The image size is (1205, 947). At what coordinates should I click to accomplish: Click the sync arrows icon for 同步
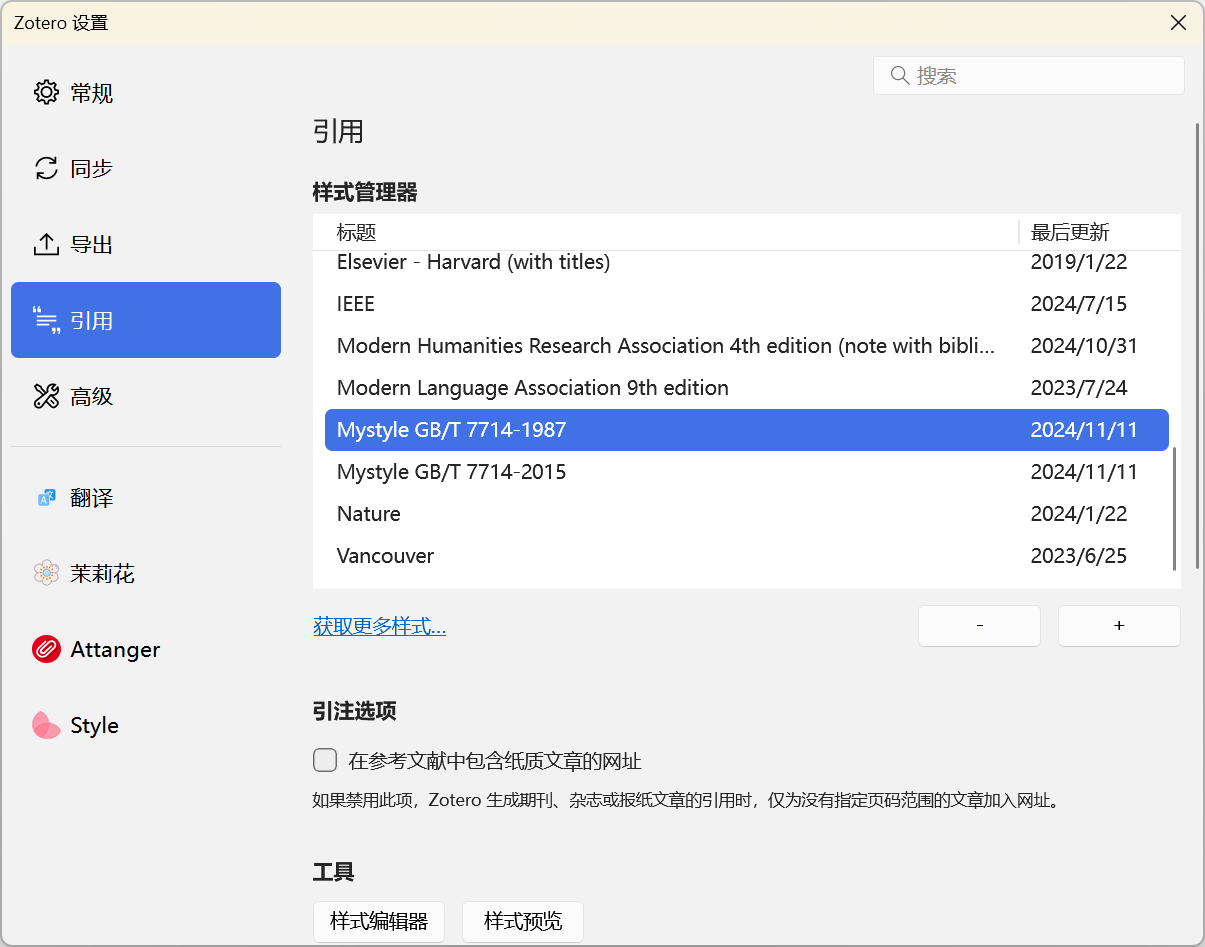pyautogui.click(x=46, y=168)
